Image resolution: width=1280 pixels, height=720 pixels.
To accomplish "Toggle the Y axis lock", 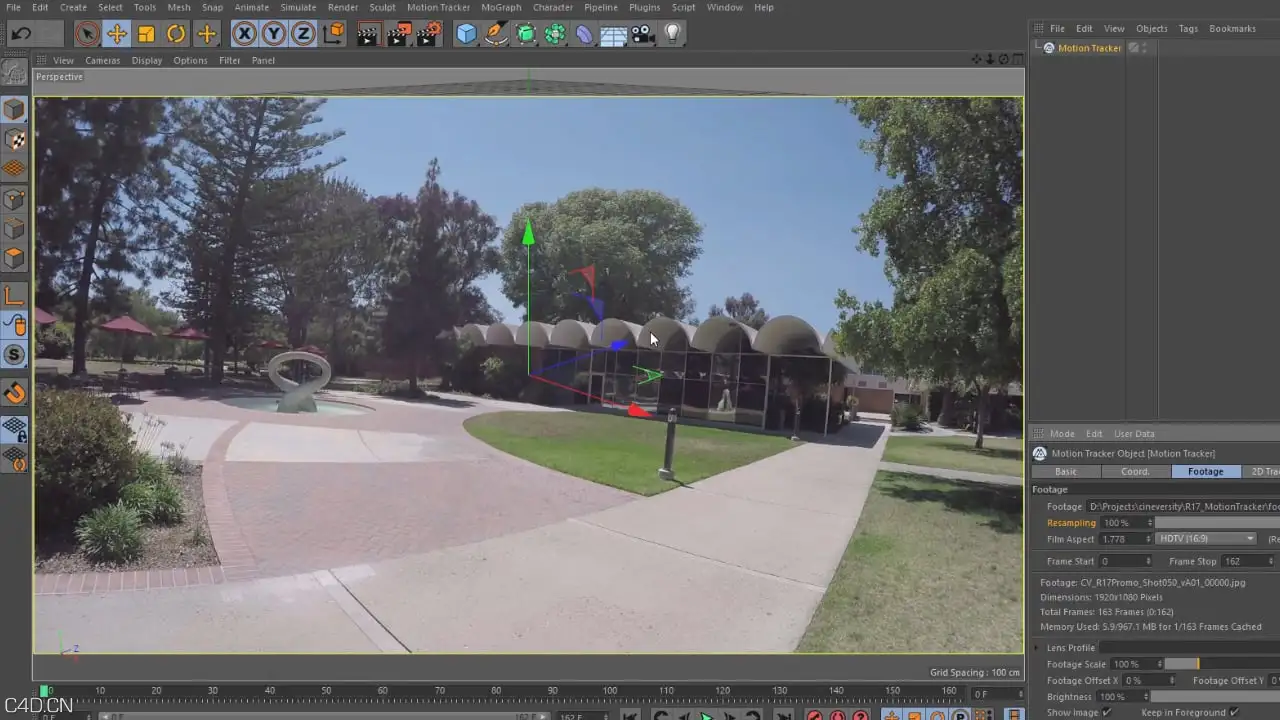I will coord(274,34).
